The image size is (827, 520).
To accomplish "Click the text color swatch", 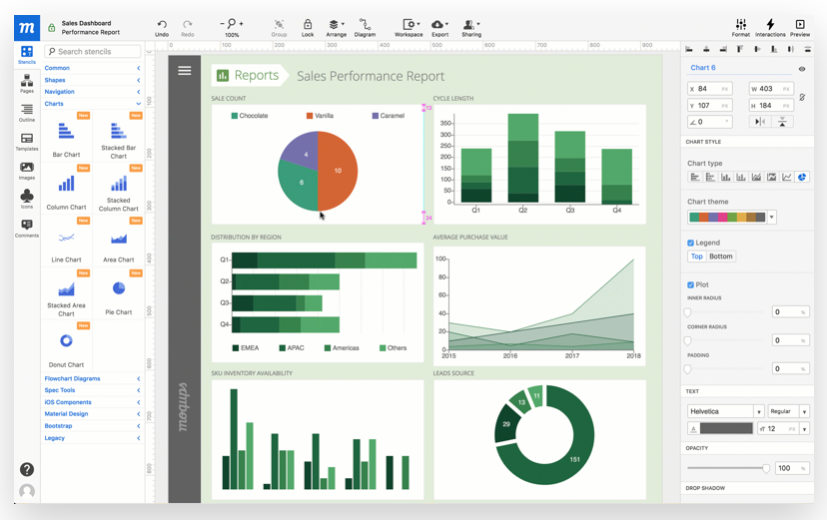I will (726, 429).
